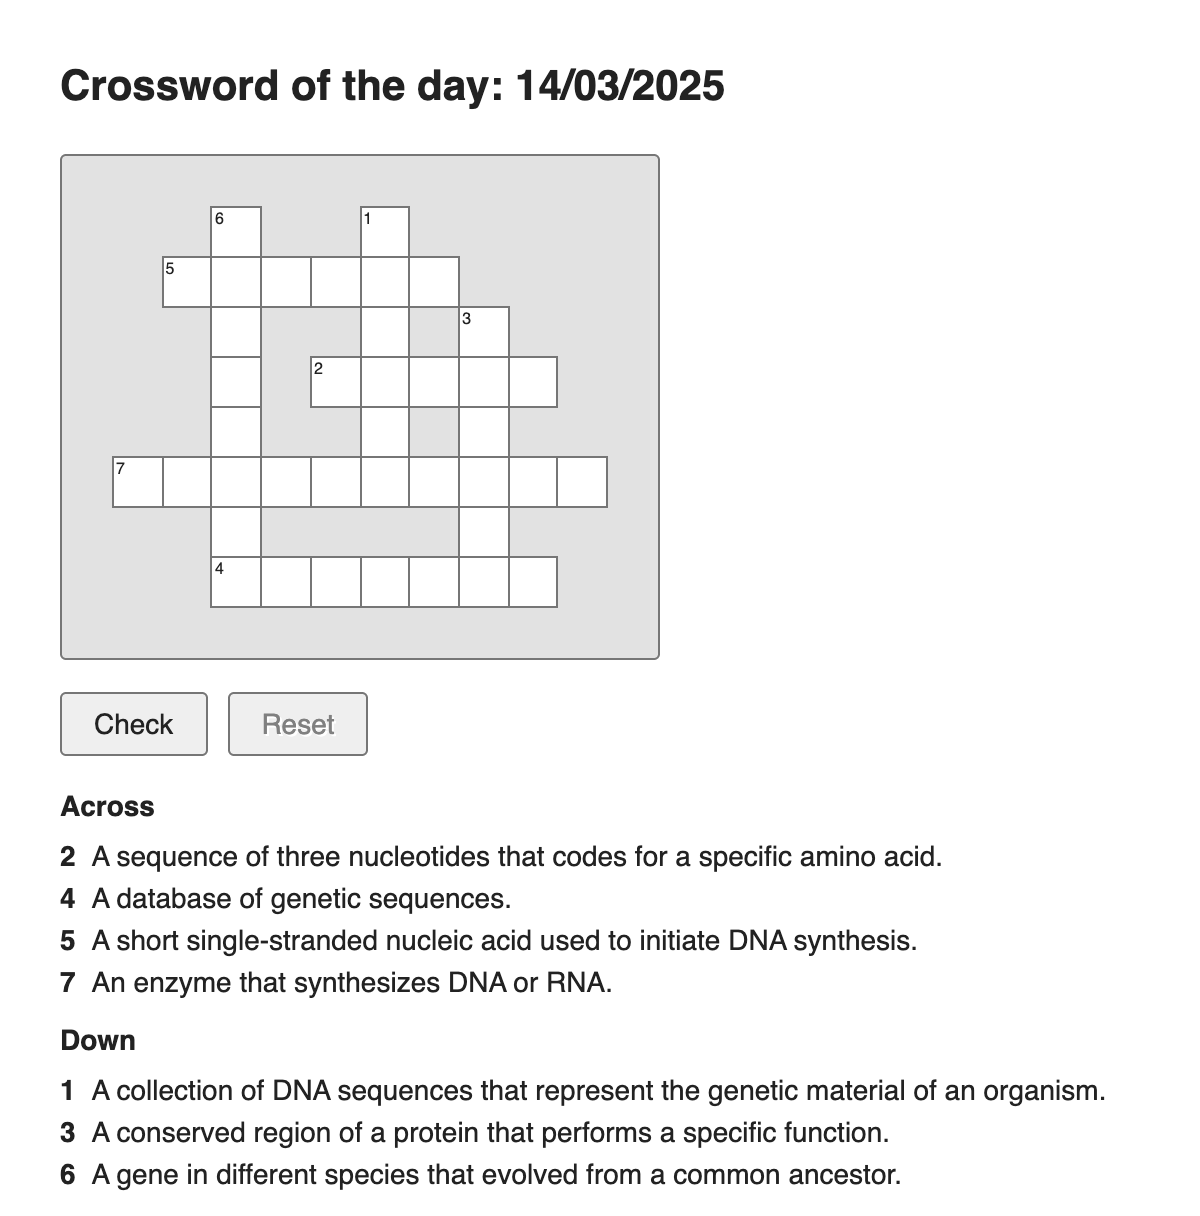Click the primer clue numbered 5

(489, 941)
